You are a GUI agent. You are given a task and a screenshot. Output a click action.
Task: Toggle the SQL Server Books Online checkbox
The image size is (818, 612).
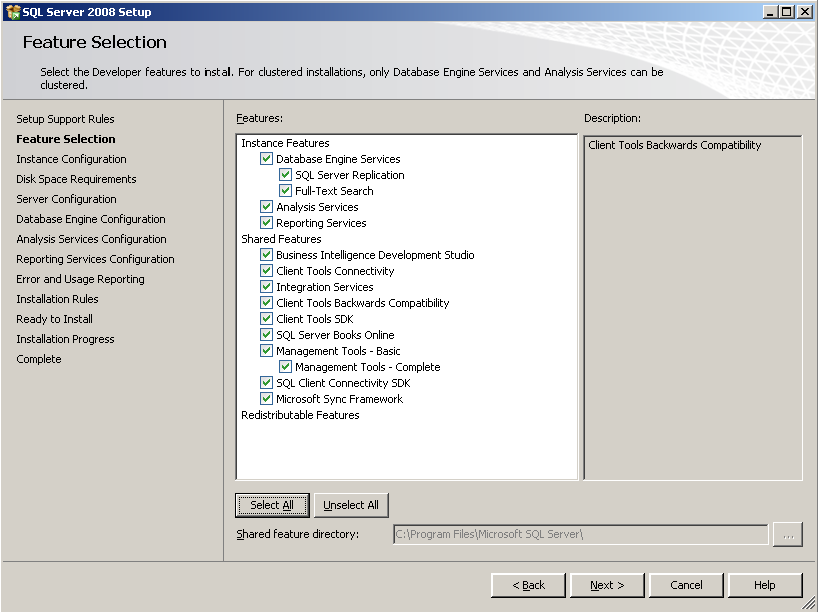pos(266,334)
